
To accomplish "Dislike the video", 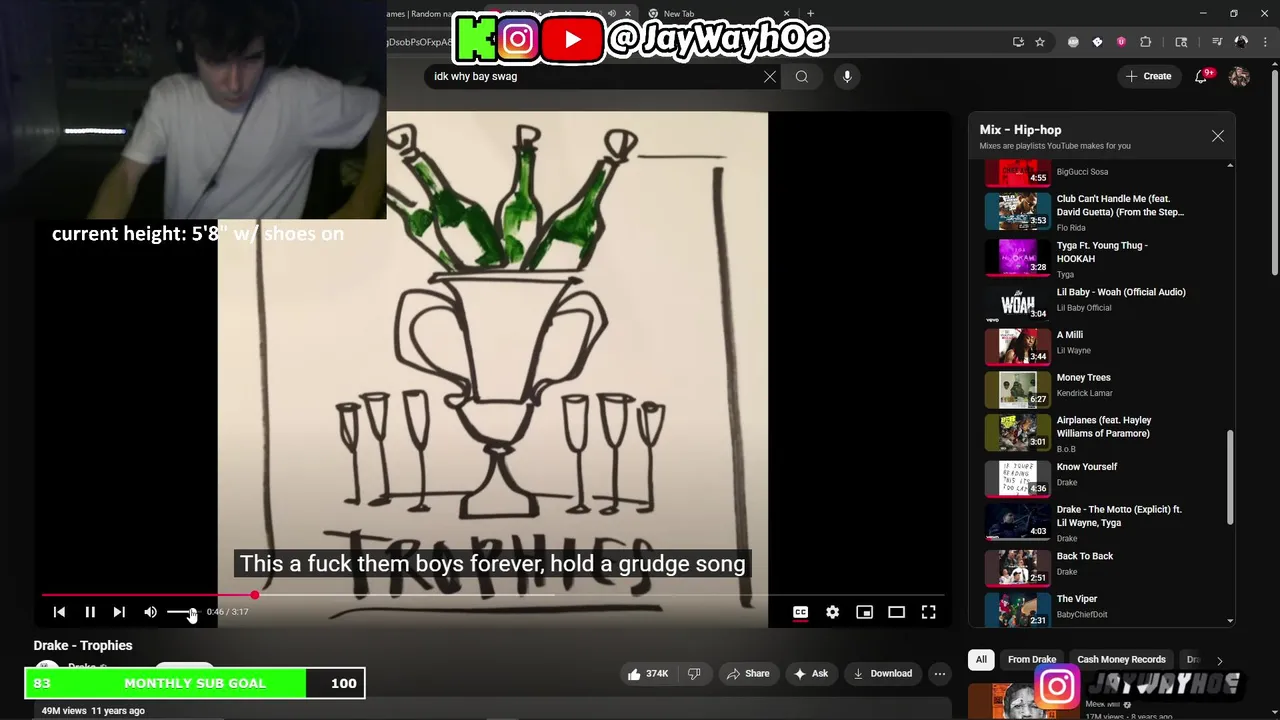I will (x=694, y=674).
